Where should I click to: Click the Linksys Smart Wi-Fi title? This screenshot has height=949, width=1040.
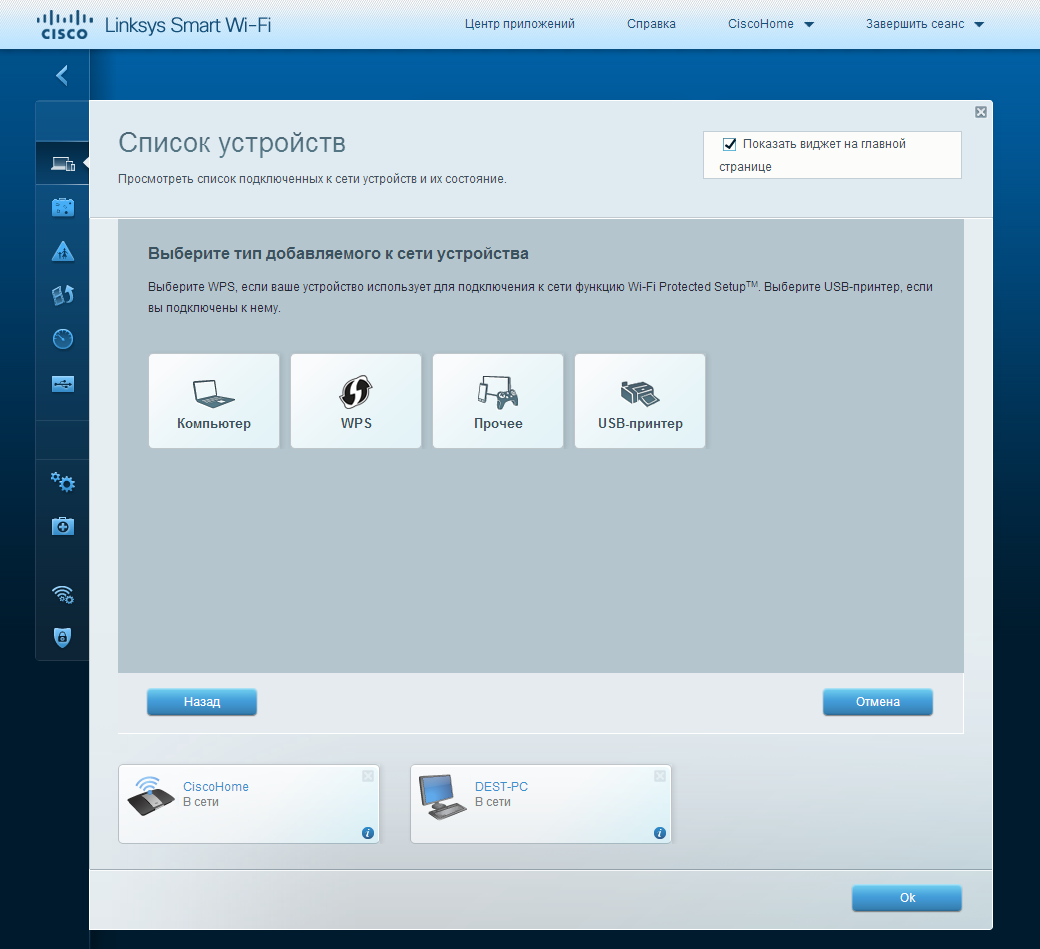pos(188,25)
